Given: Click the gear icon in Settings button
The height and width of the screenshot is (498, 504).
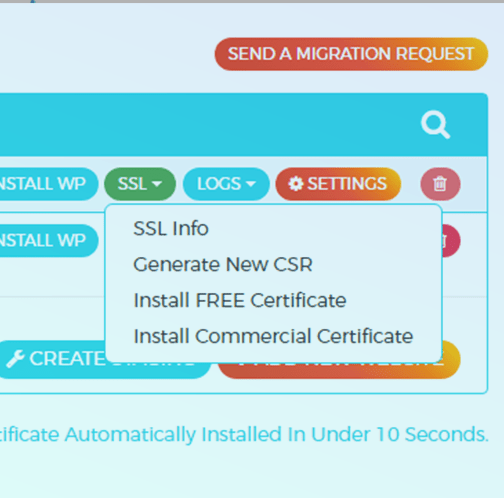Looking at the screenshot, I should click(296, 184).
